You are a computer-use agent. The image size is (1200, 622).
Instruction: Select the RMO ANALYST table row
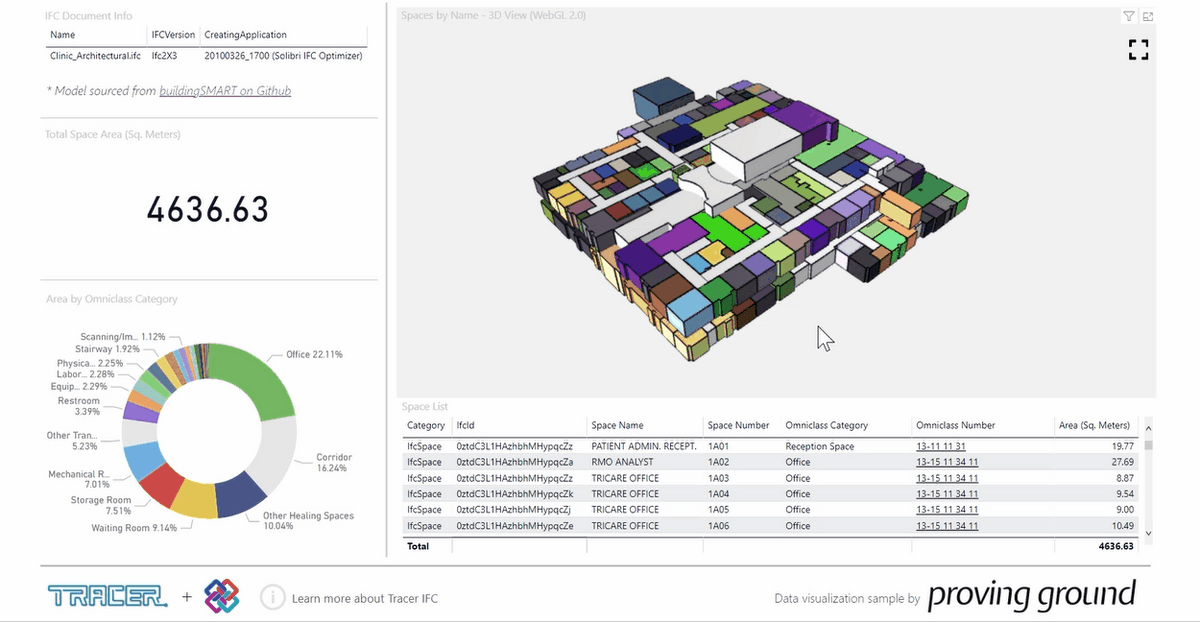pyautogui.click(x=771, y=462)
